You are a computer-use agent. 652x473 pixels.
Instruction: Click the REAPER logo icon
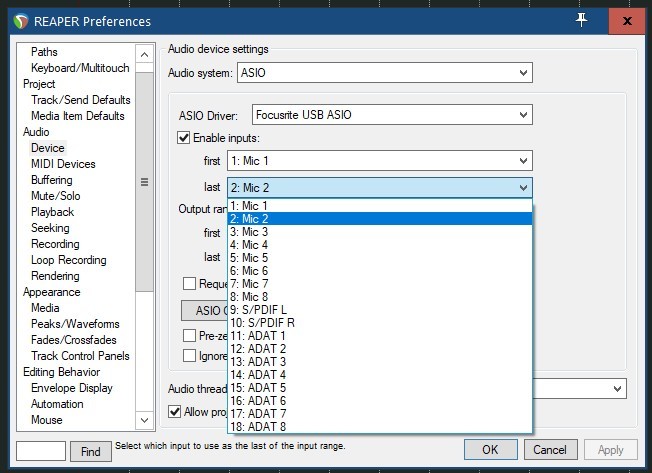pos(22,21)
